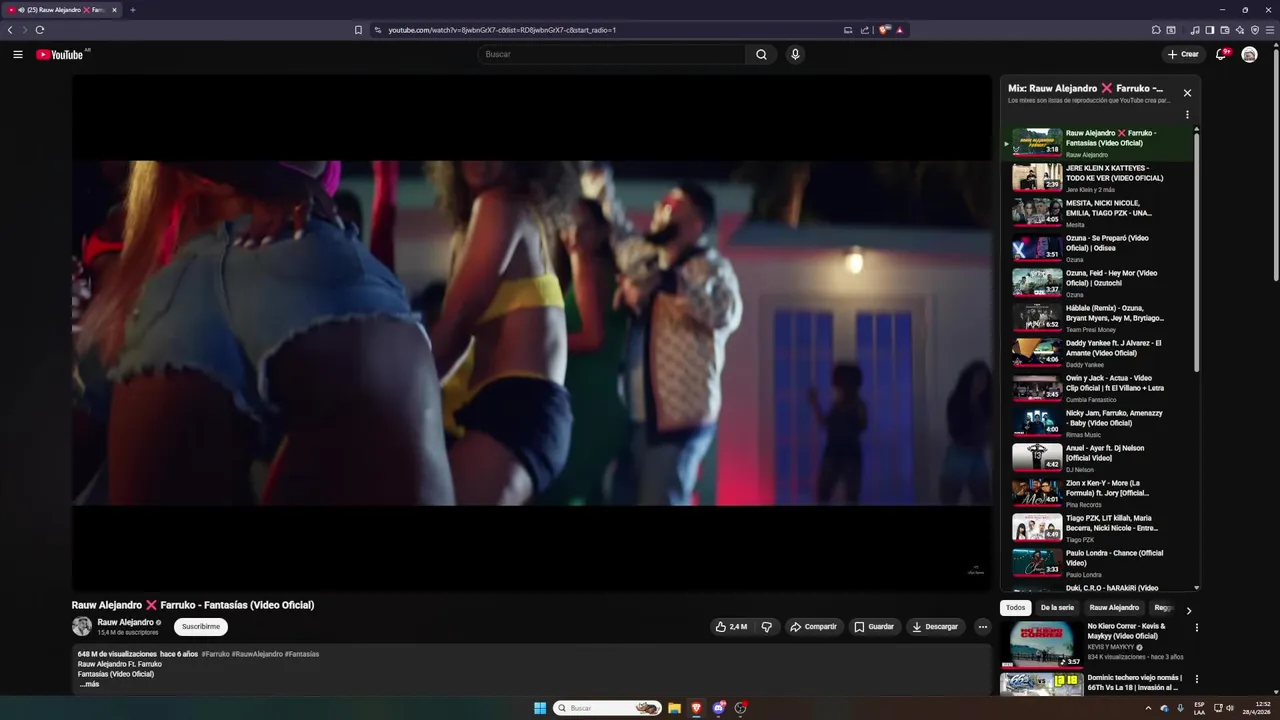
Task: Open three-dot menu for Dominic techero video
Action: click(x=1196, y=679)
